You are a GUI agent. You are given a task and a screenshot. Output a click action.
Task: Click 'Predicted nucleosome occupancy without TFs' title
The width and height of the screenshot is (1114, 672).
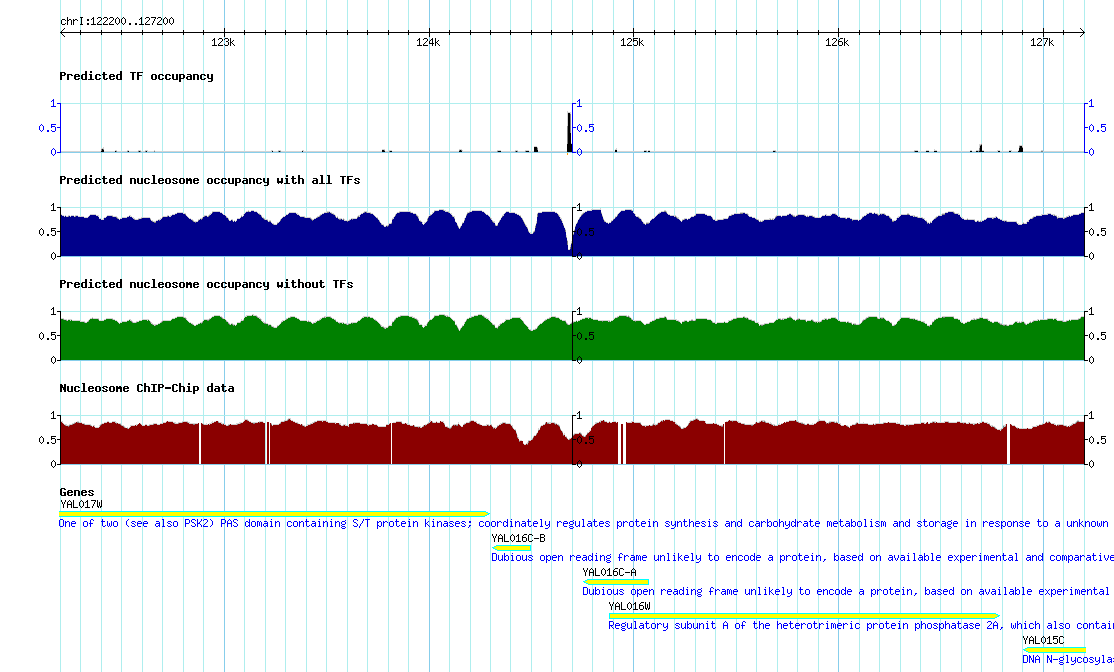click(x=206, y=284)
